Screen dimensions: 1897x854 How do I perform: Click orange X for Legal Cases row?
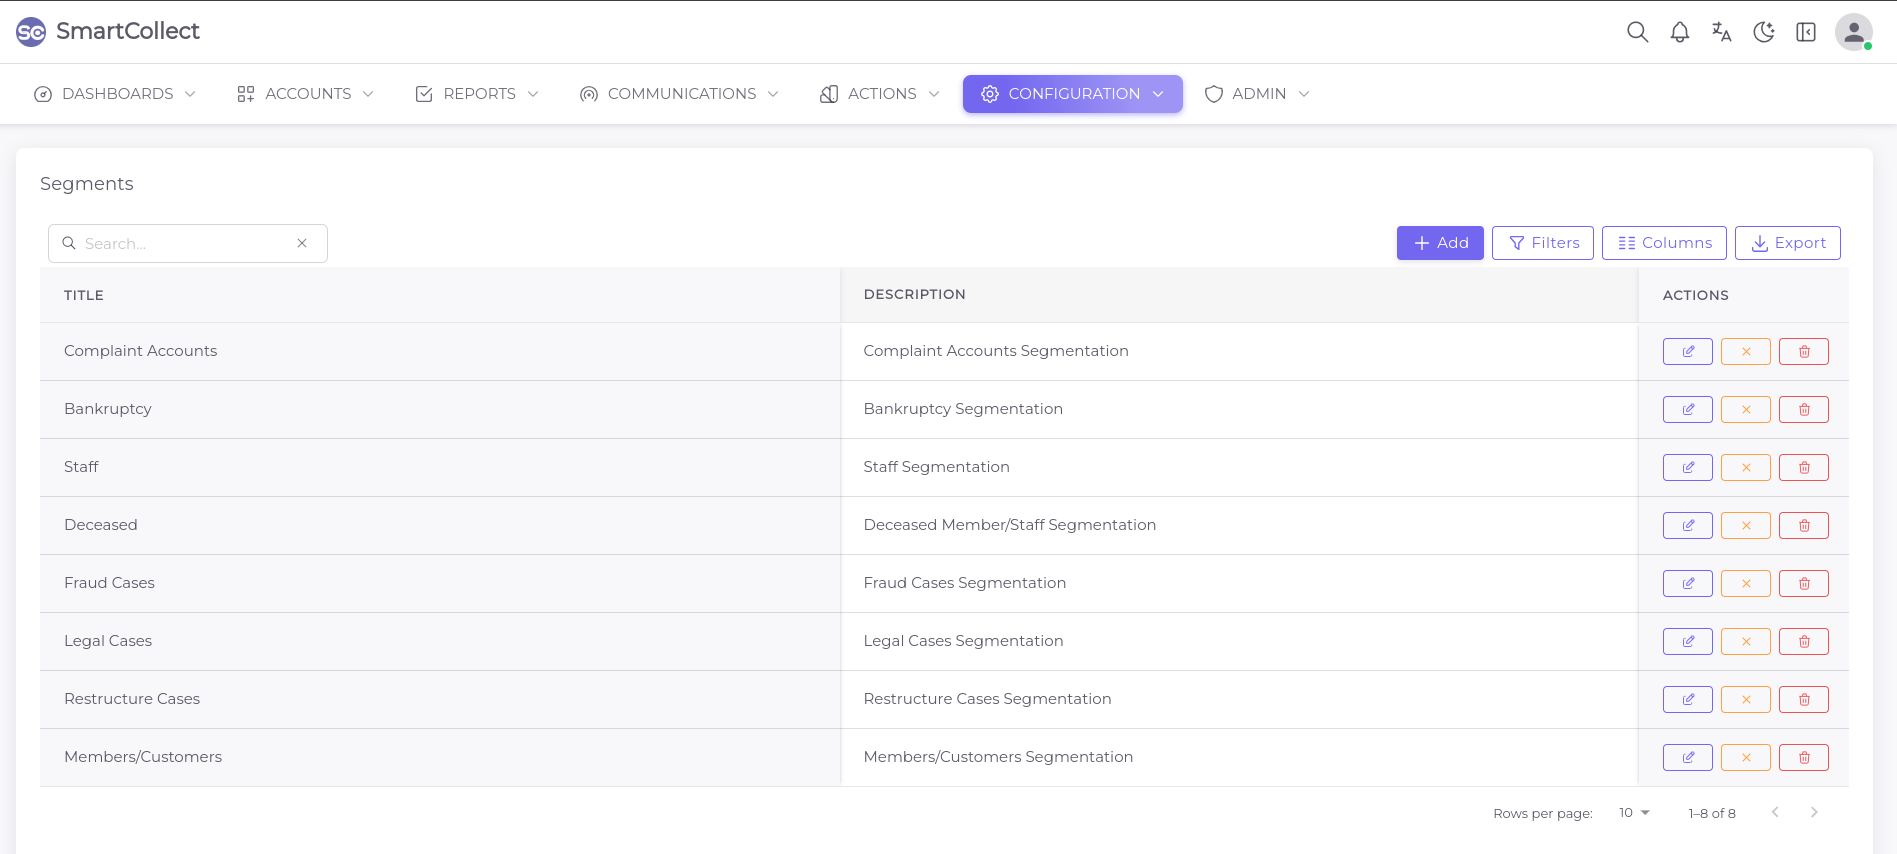1745,642
